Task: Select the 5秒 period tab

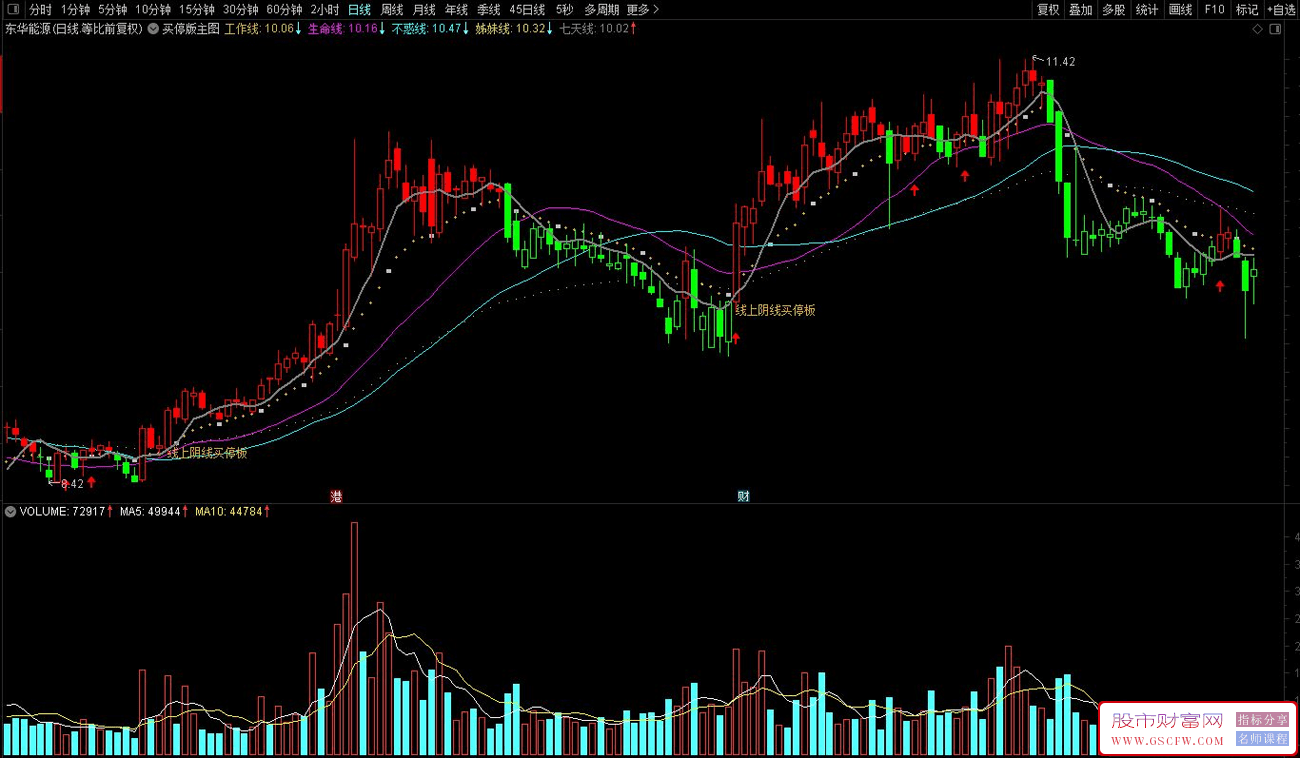Action: [564, 10]
